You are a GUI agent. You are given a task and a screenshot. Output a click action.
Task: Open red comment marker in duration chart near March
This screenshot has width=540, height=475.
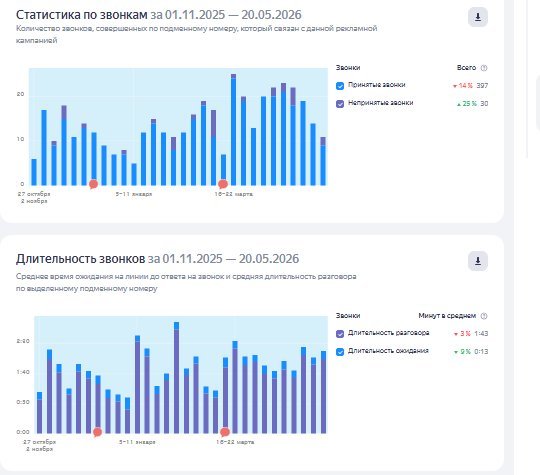(225, 432)
